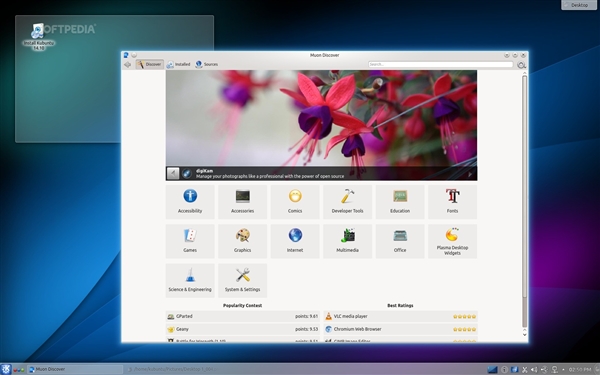Click the scroll up arrow of the window scrollbar

pos(525,73)
